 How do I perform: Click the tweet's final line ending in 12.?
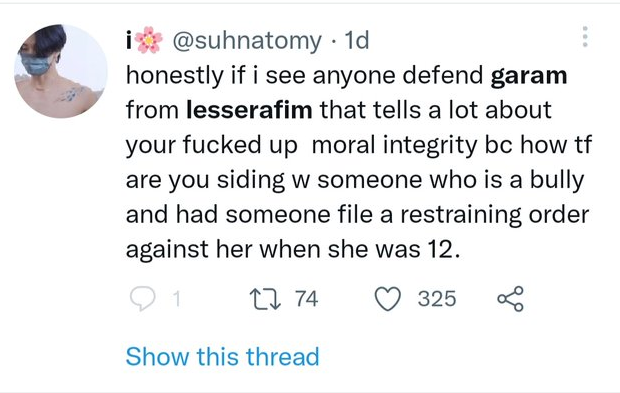(x=293, y=250)
